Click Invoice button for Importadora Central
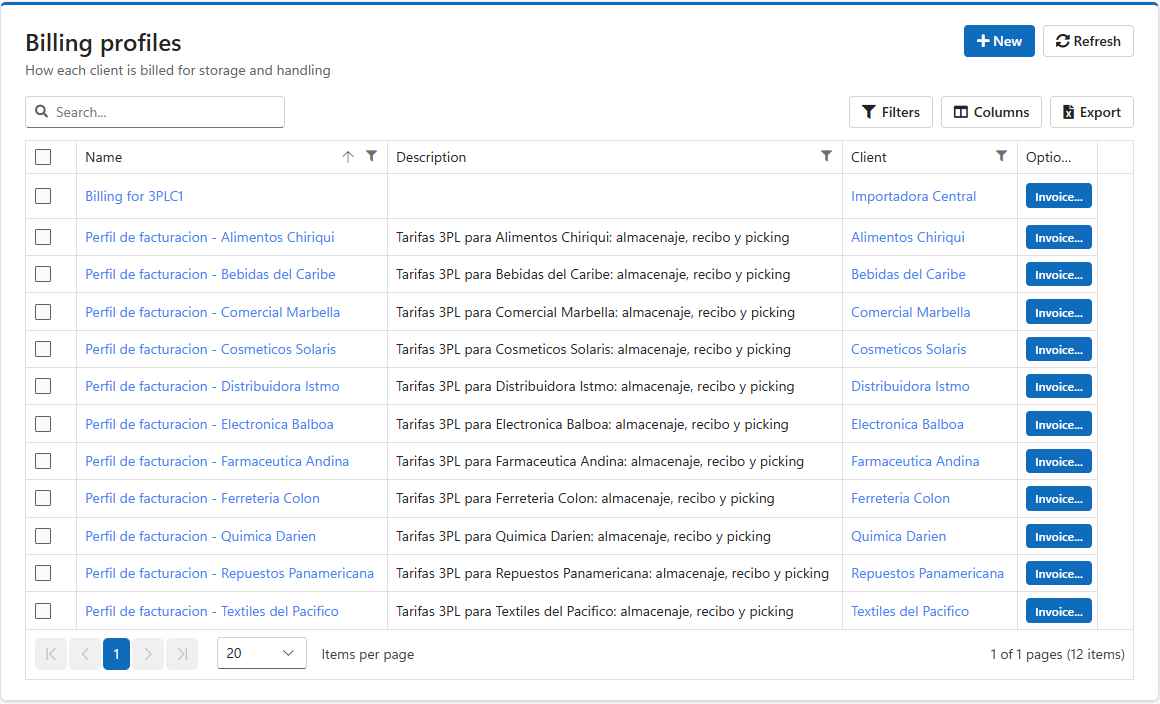Screen dimensions: 1160x704 [x=1059, y=196]
